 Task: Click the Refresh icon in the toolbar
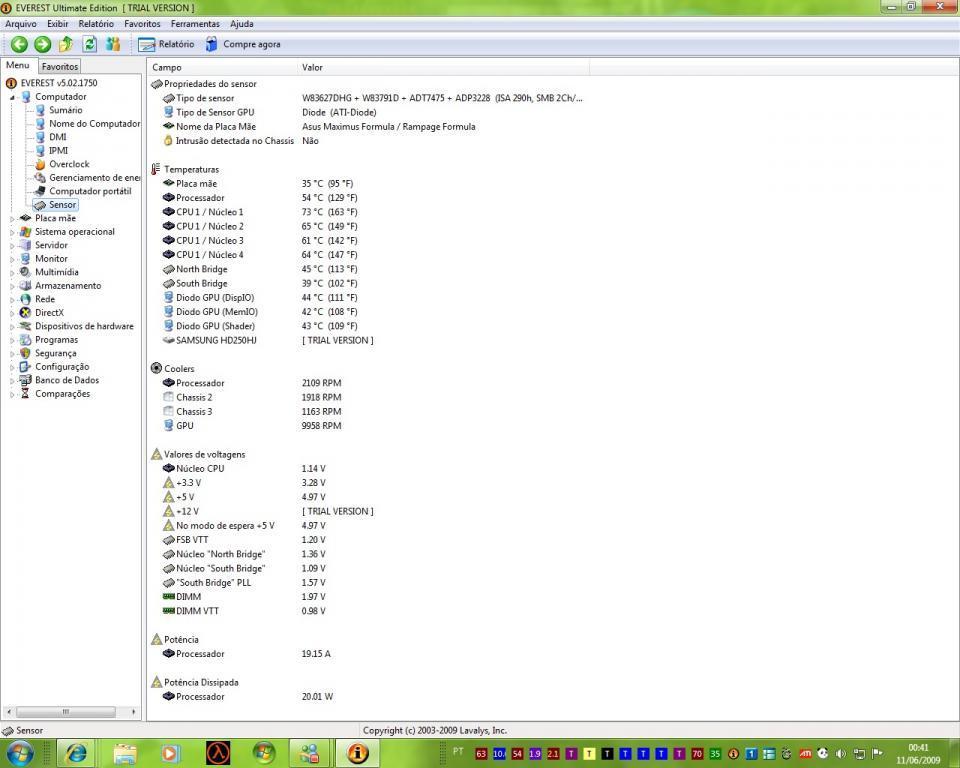89,44
